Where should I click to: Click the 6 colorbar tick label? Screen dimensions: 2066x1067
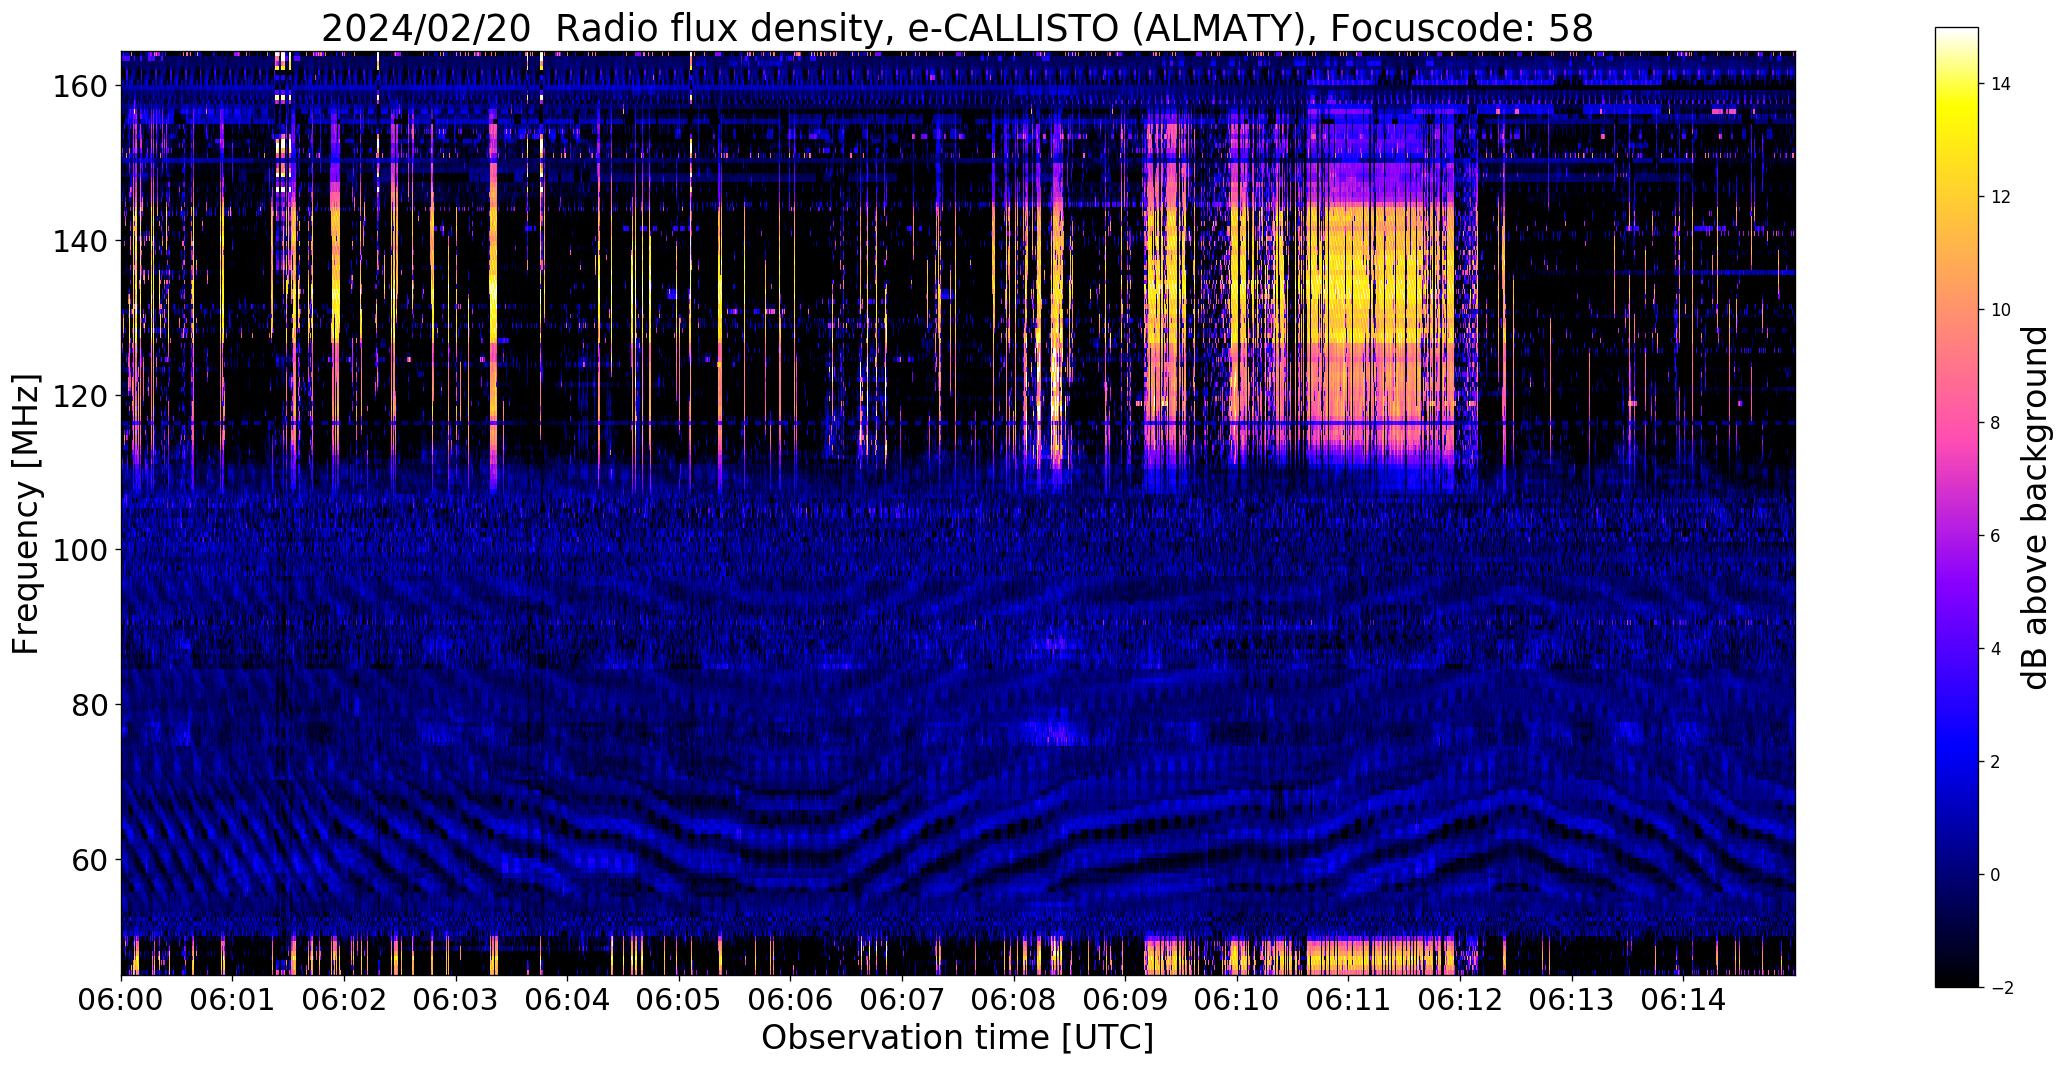(1995, 536)
